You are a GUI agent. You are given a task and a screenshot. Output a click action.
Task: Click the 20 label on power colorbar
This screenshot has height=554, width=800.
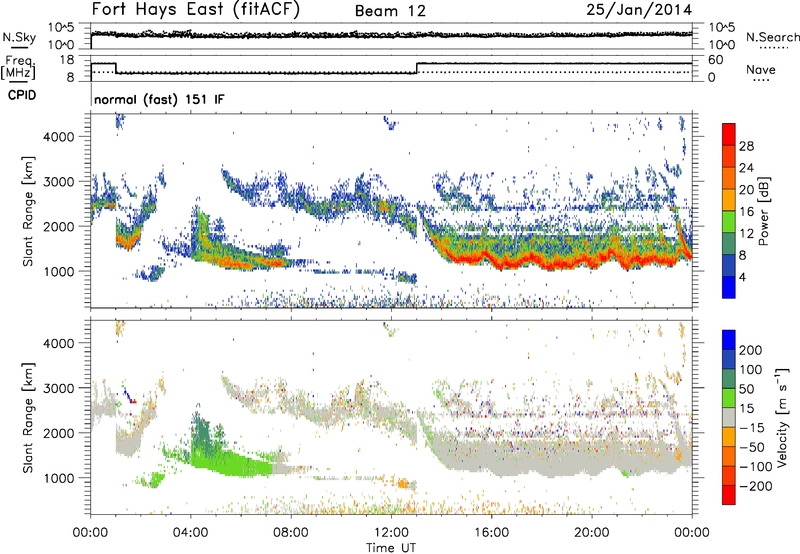tap(746, 190)
